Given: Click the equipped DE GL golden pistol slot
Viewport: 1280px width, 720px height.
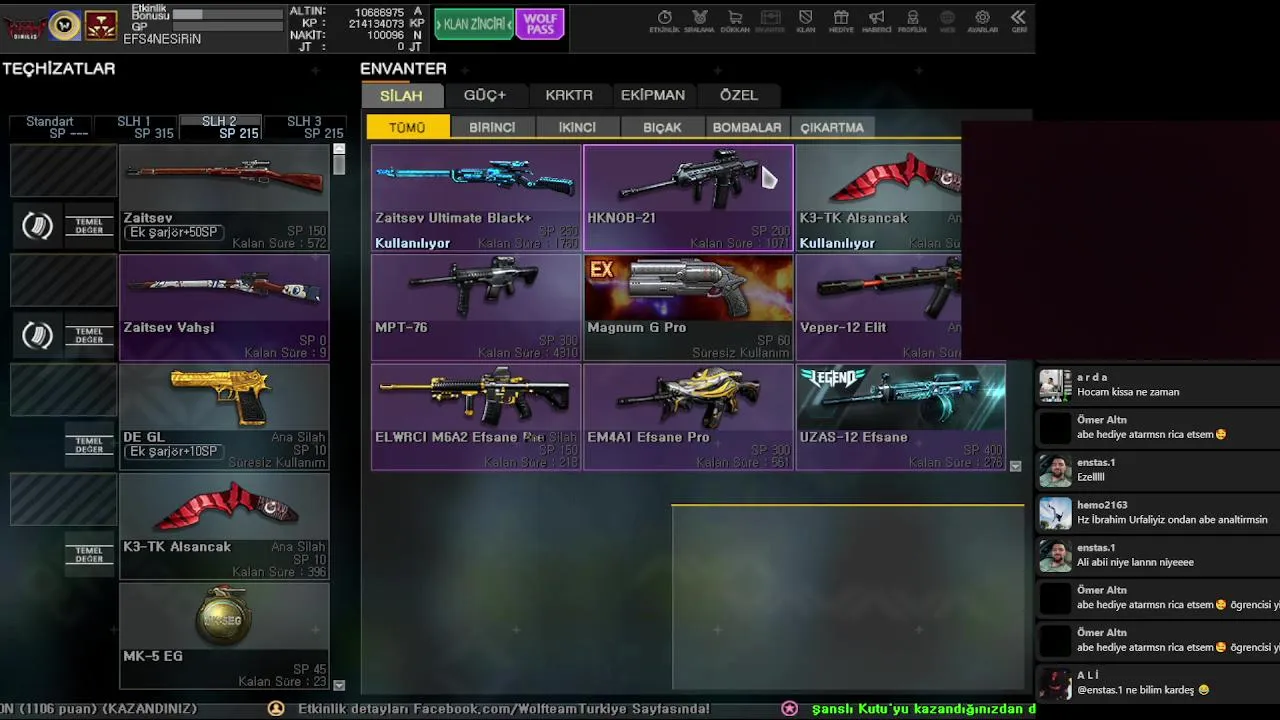Looking at the screenshot, I should coord(224,417).
